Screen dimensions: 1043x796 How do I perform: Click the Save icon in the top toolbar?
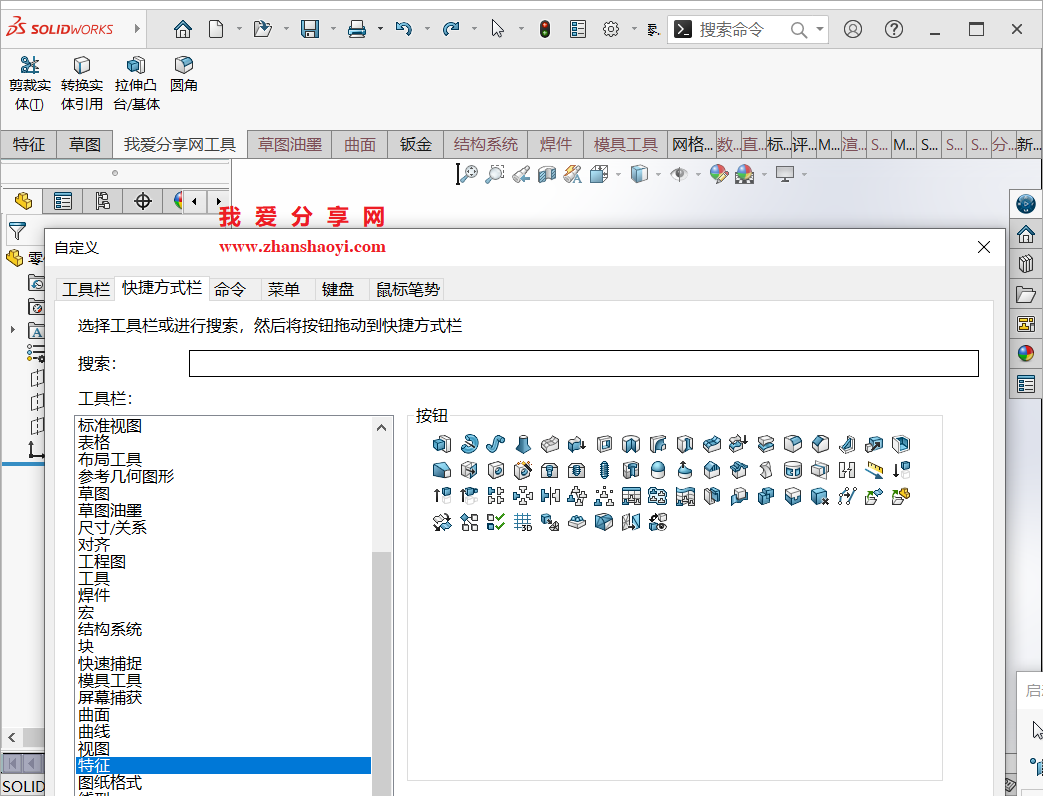click(x=310, y=28)
